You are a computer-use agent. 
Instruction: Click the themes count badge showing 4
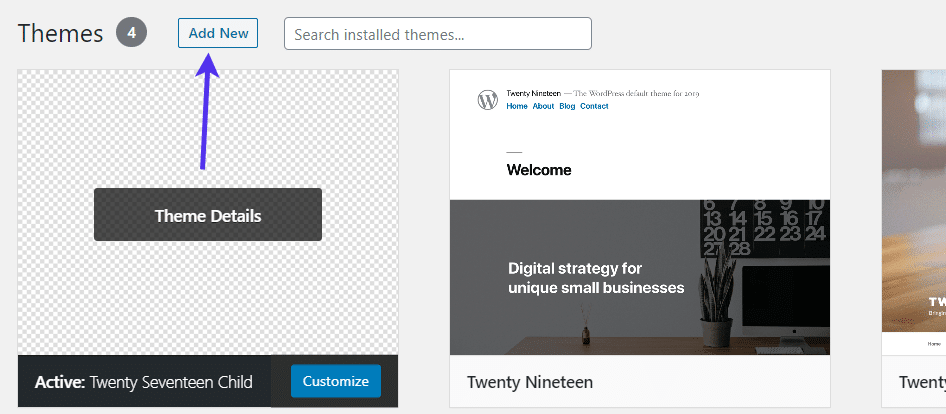[131, 33]
